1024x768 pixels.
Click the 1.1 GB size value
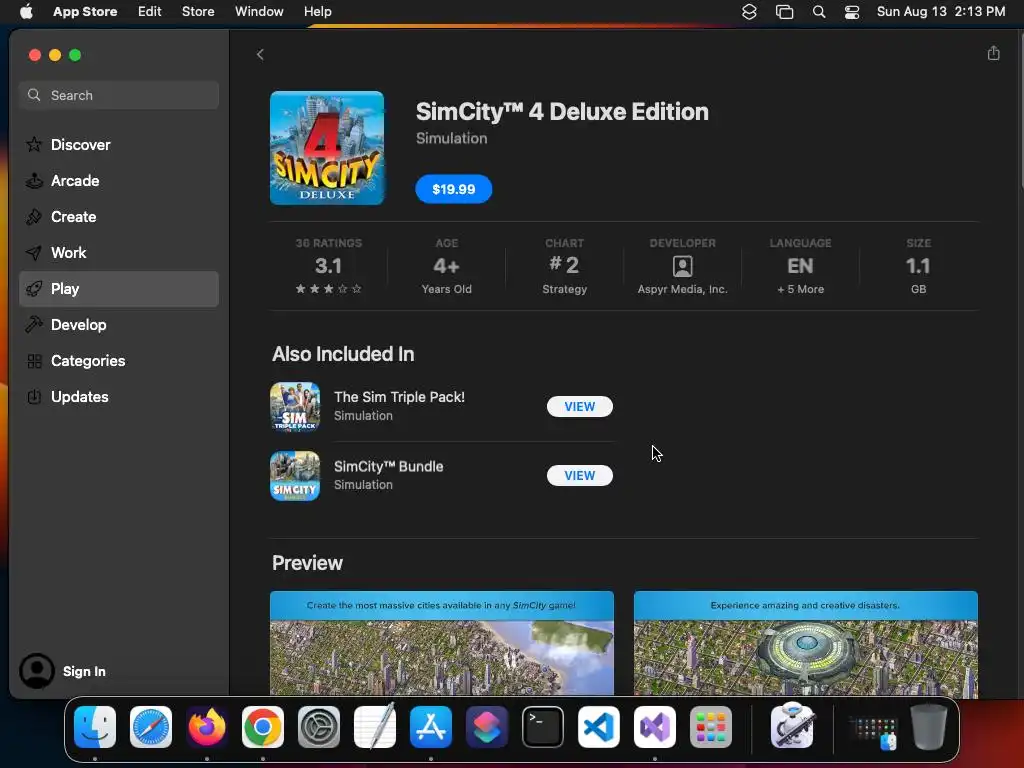(x=918, y=266)
